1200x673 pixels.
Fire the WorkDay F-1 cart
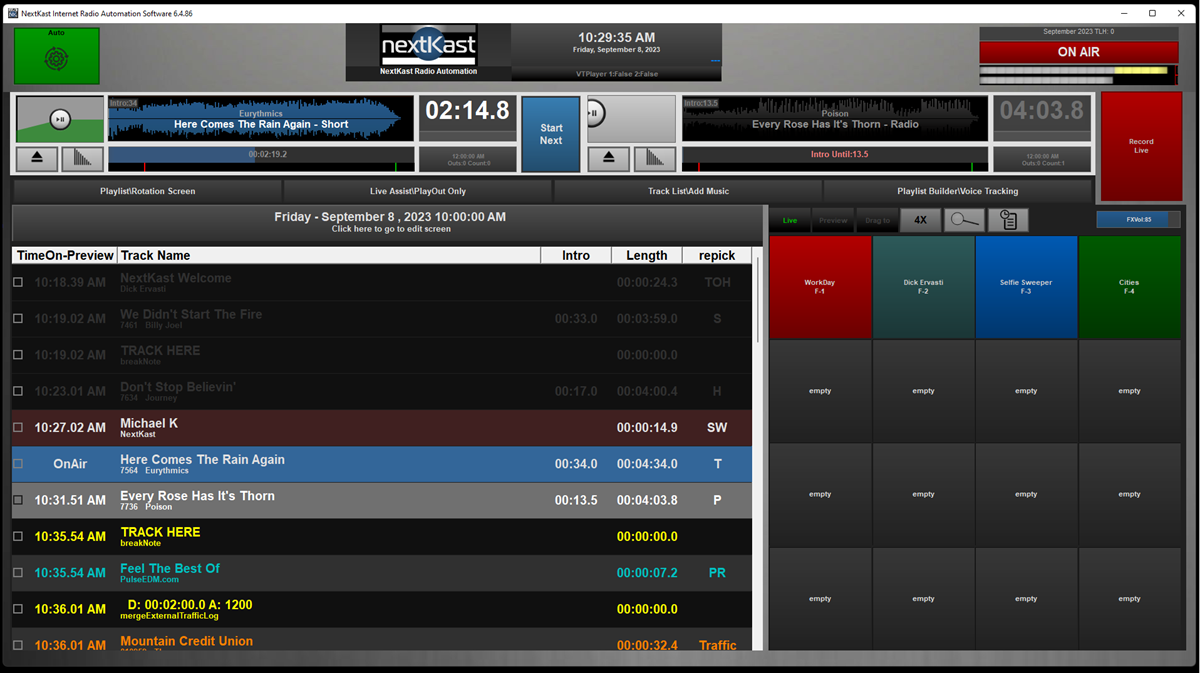[x=820, y=287]
